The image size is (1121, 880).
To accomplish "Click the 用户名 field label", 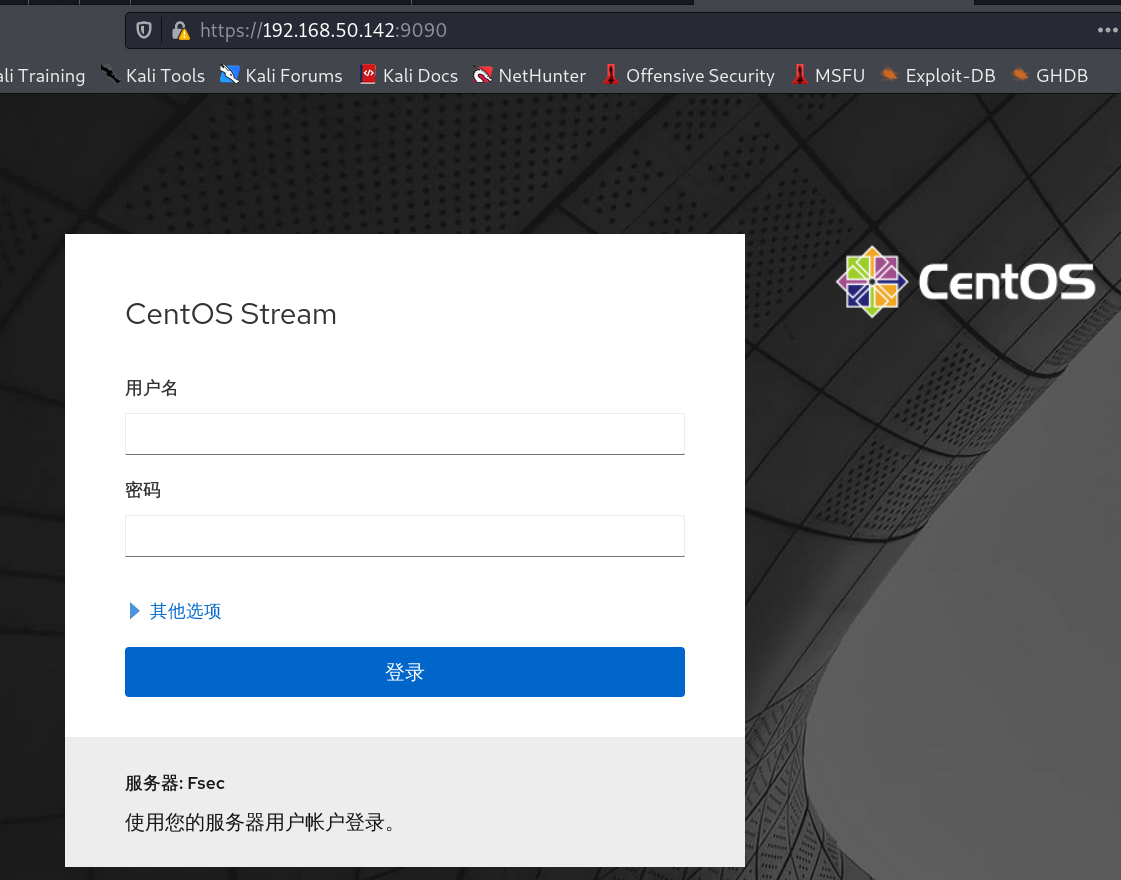I will 152,388.
